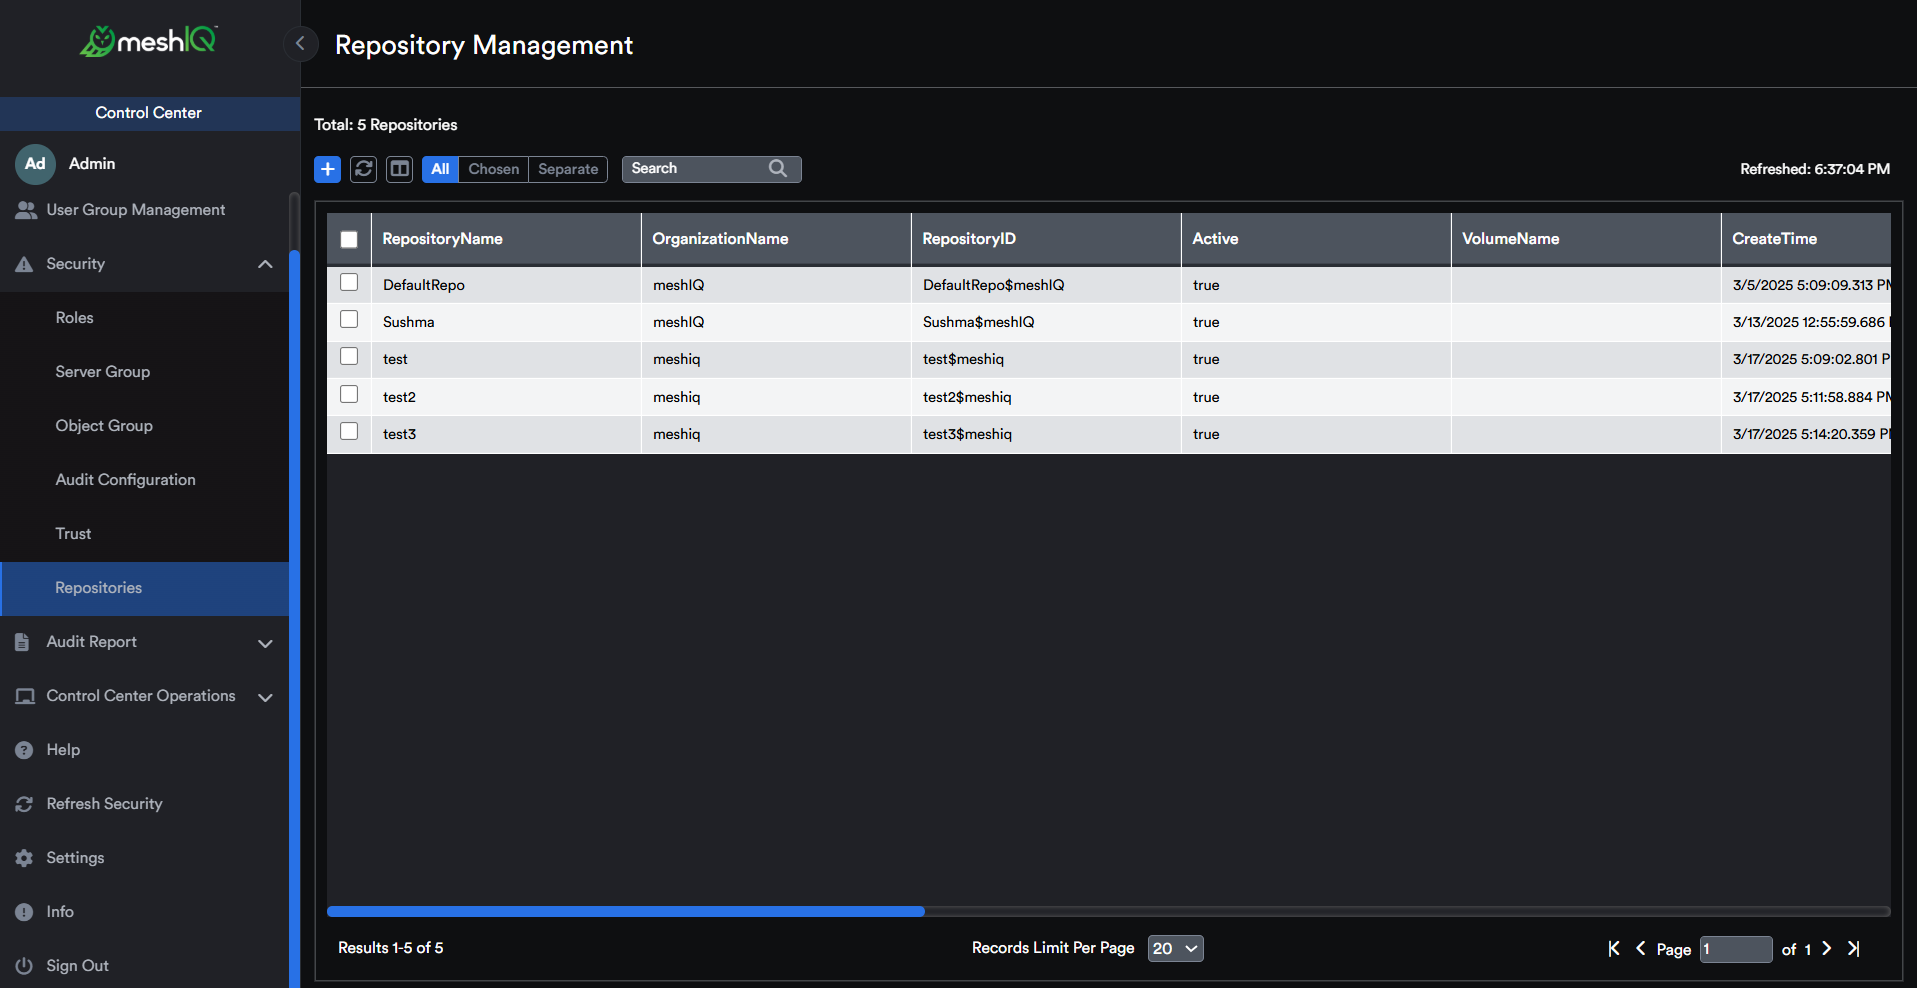This screenshot has height=988, width=1917.
Task: Sort by the RepositoryID column header
Action: tap(1046, 239)
